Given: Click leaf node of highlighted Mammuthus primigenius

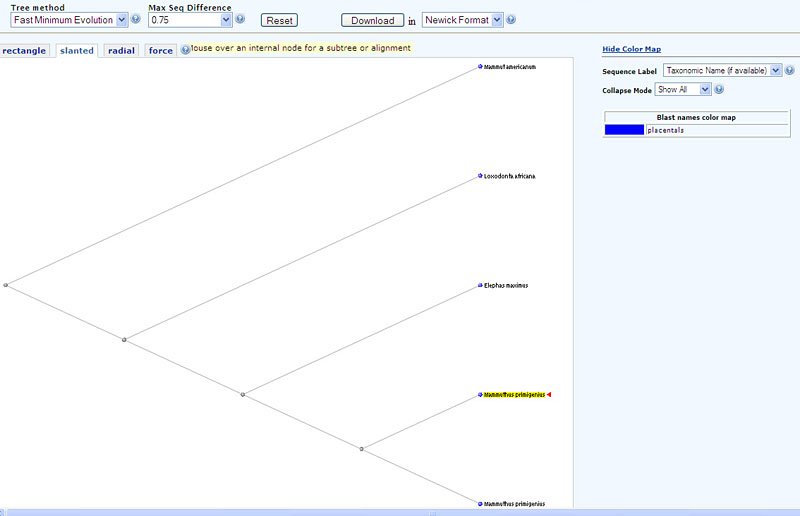Looking at the screenshot, I should (480, 395).
